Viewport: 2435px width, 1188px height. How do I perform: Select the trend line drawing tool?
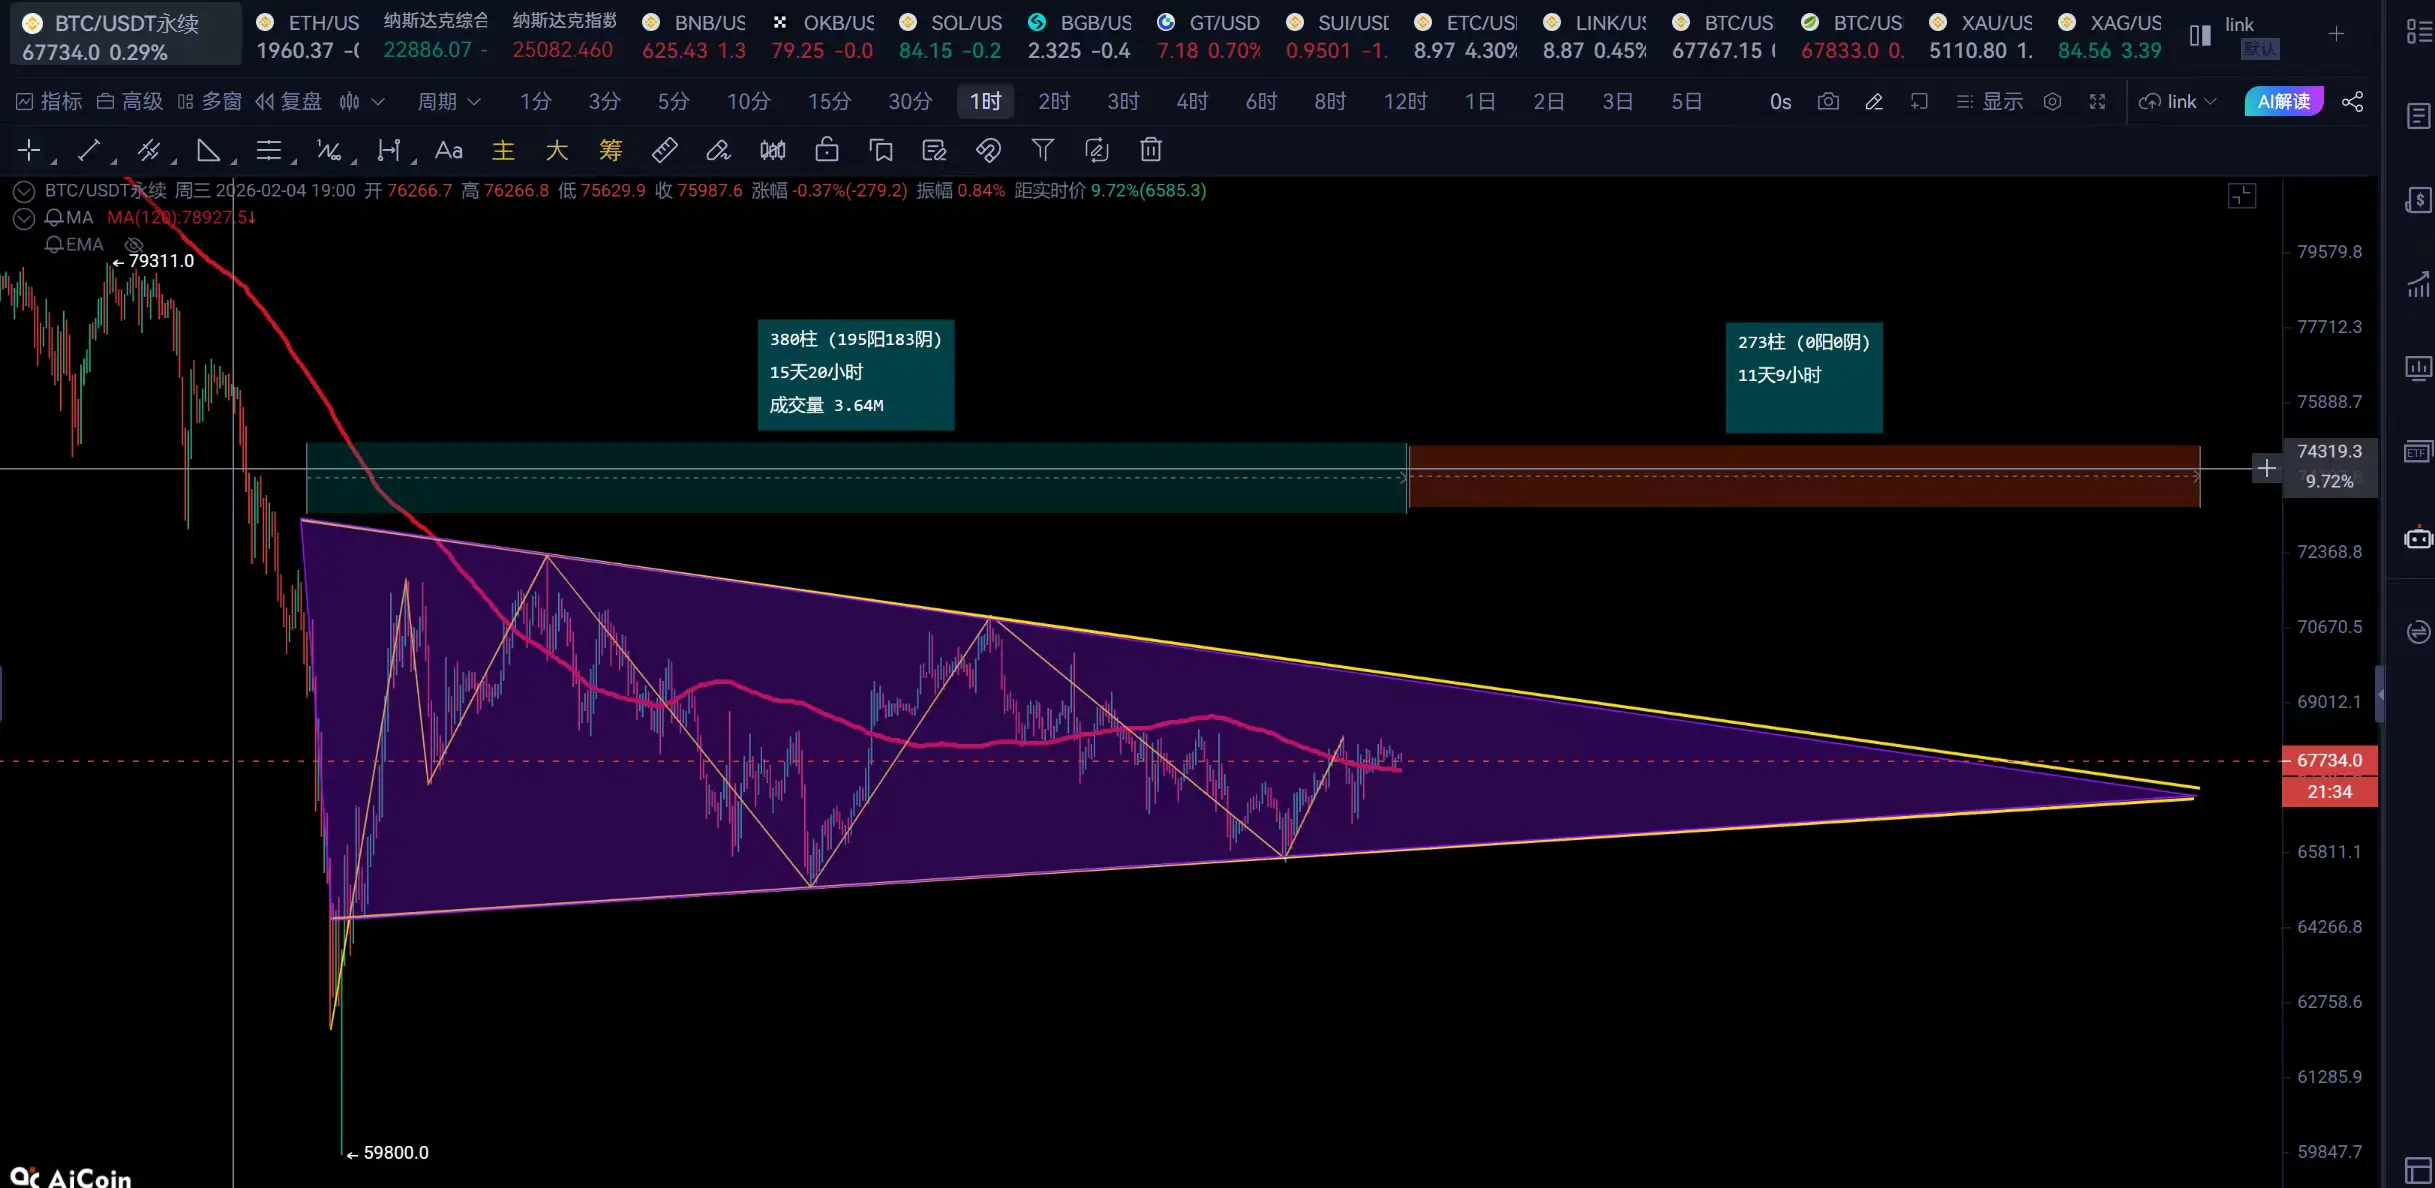(x=89, y=150)
